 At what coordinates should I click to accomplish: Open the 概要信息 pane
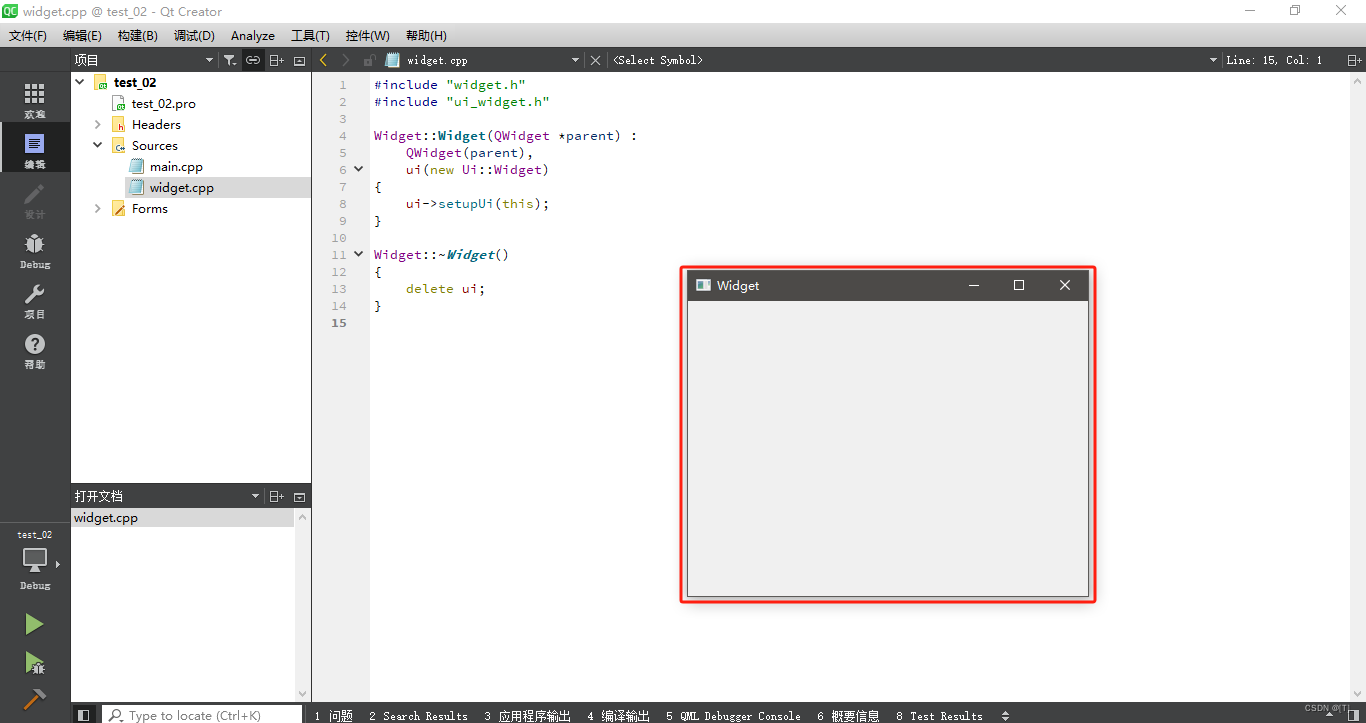point(848,715)
